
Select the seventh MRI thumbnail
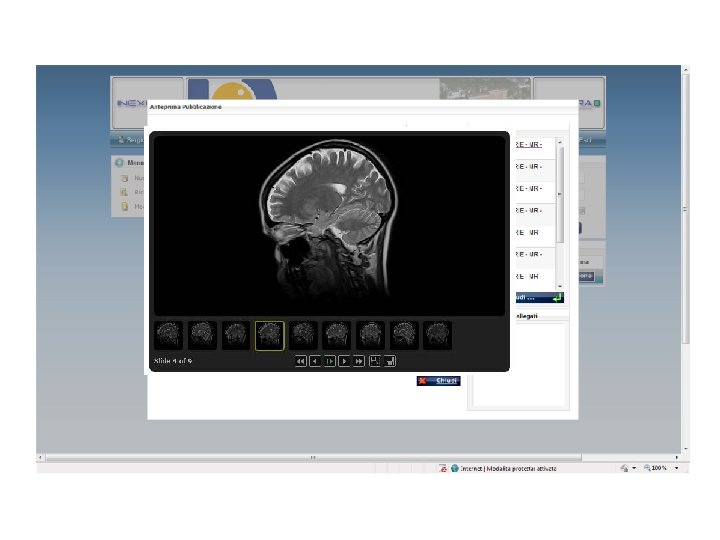coord(370,335)
